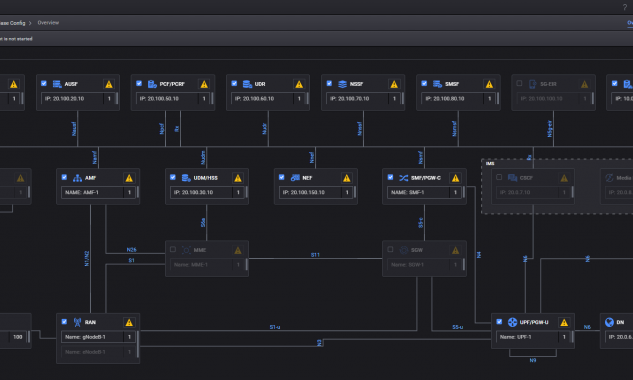
Task: Click the S11 interface label
Action: [315, 255]
